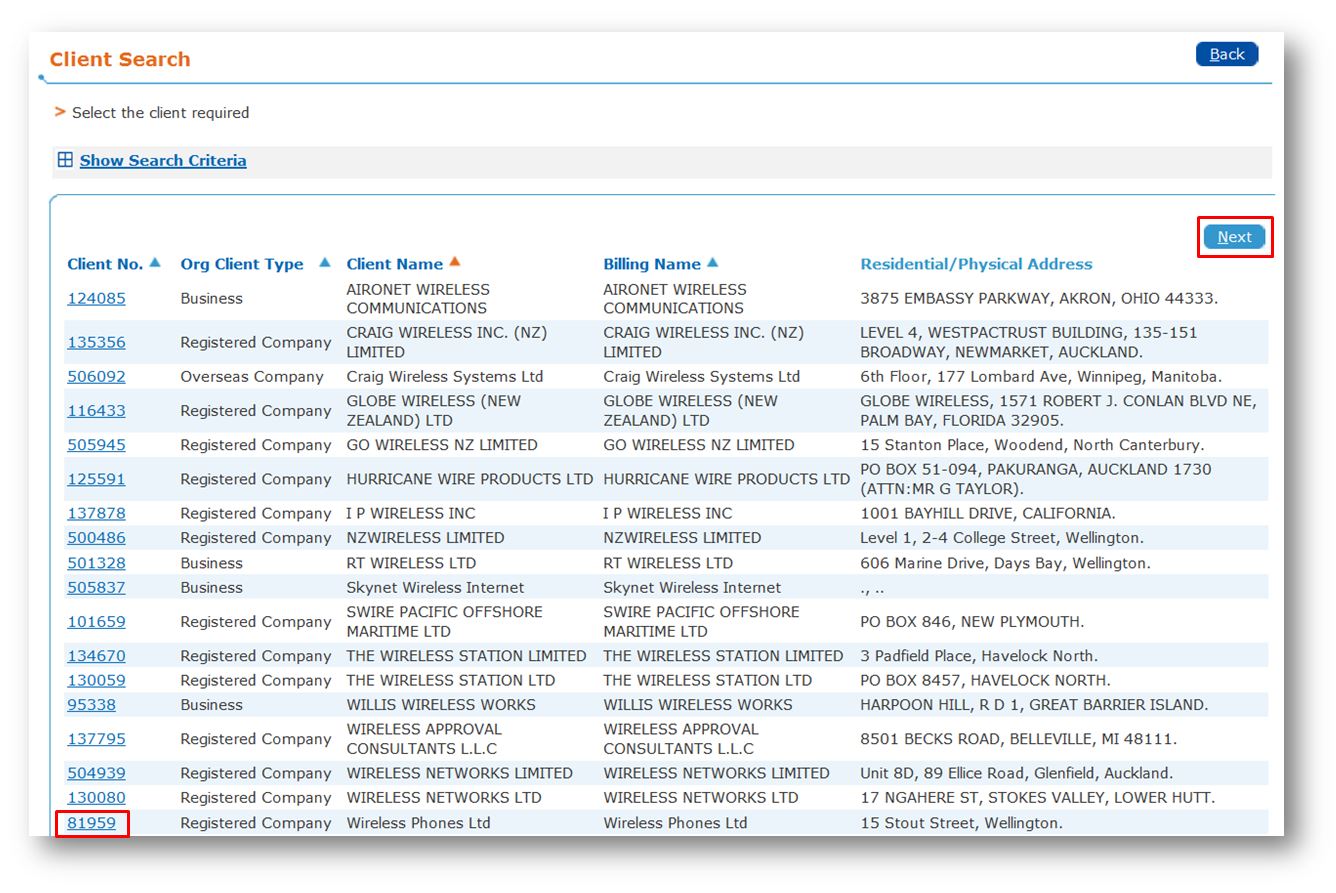
Task: Click billing name SWIRE PACIFIC OFFSHORE MARITIME LTD
Action: 701,621
